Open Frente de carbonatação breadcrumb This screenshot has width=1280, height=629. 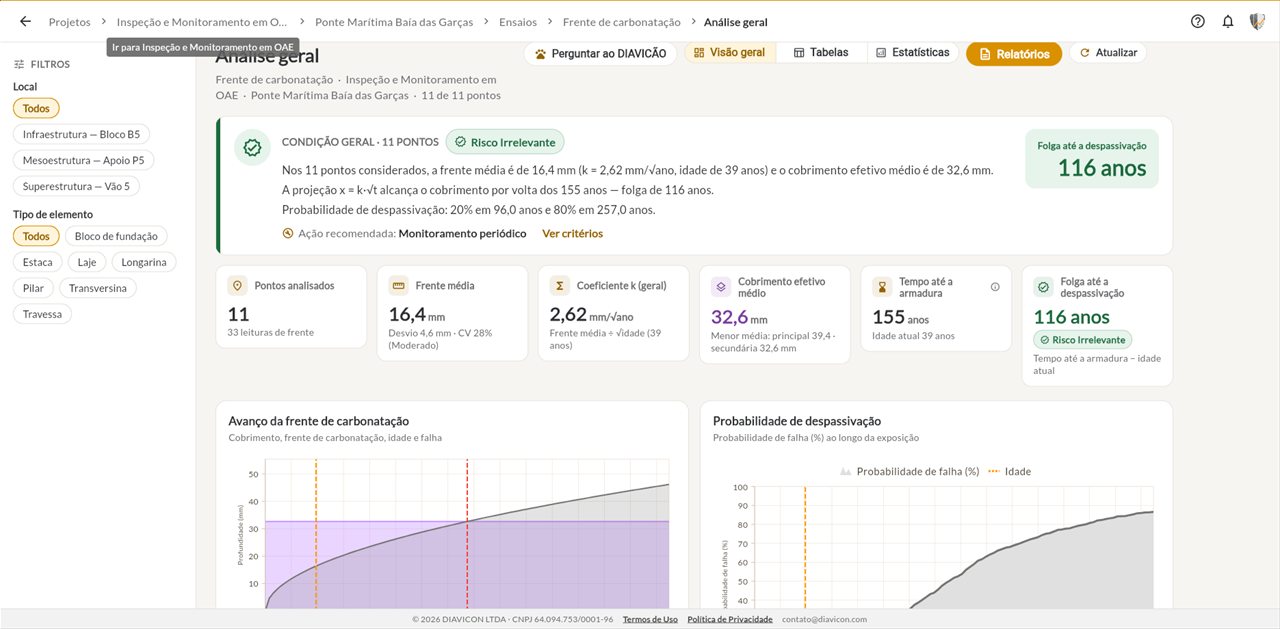(x=621, y=22)
